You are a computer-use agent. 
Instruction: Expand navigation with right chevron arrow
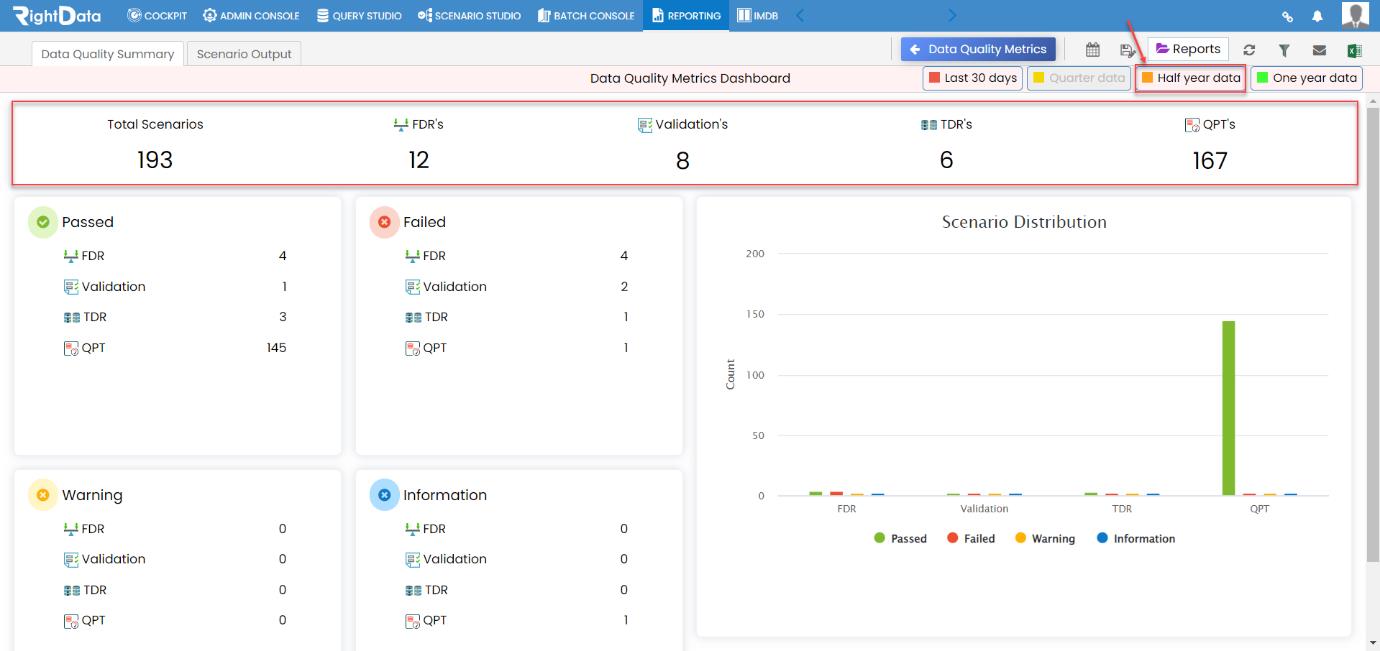pos(951,16)
